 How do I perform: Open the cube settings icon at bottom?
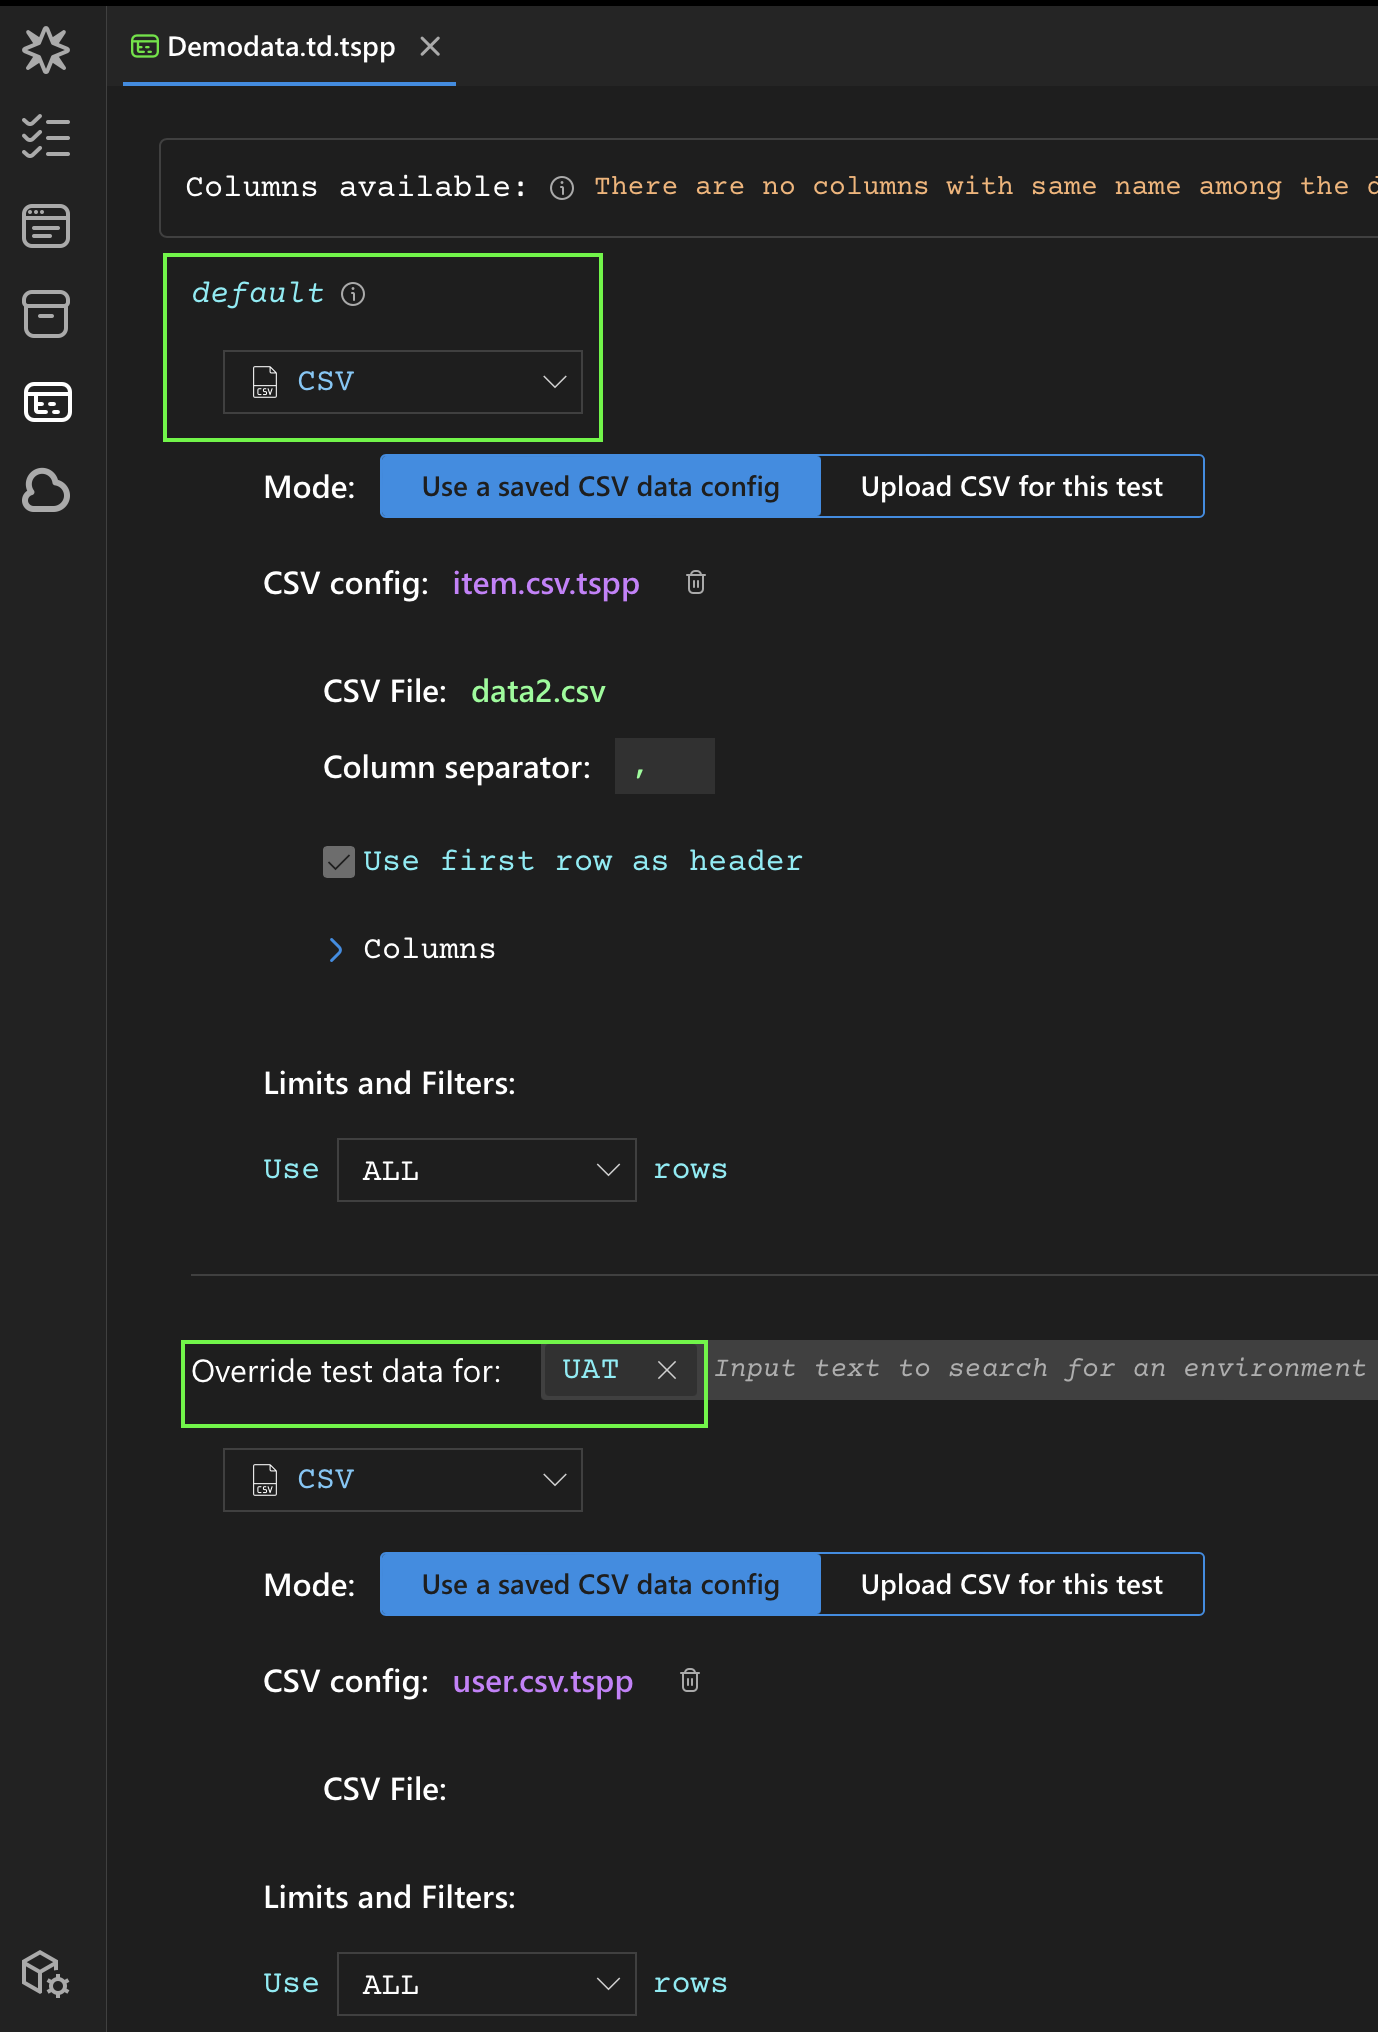(x=46, y=1974)
